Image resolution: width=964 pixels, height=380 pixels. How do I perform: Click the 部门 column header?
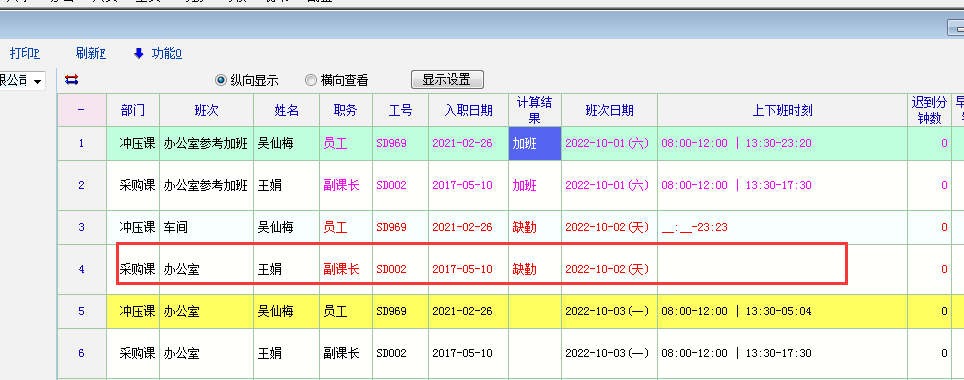pyautogui.click(x=133, y=110)
